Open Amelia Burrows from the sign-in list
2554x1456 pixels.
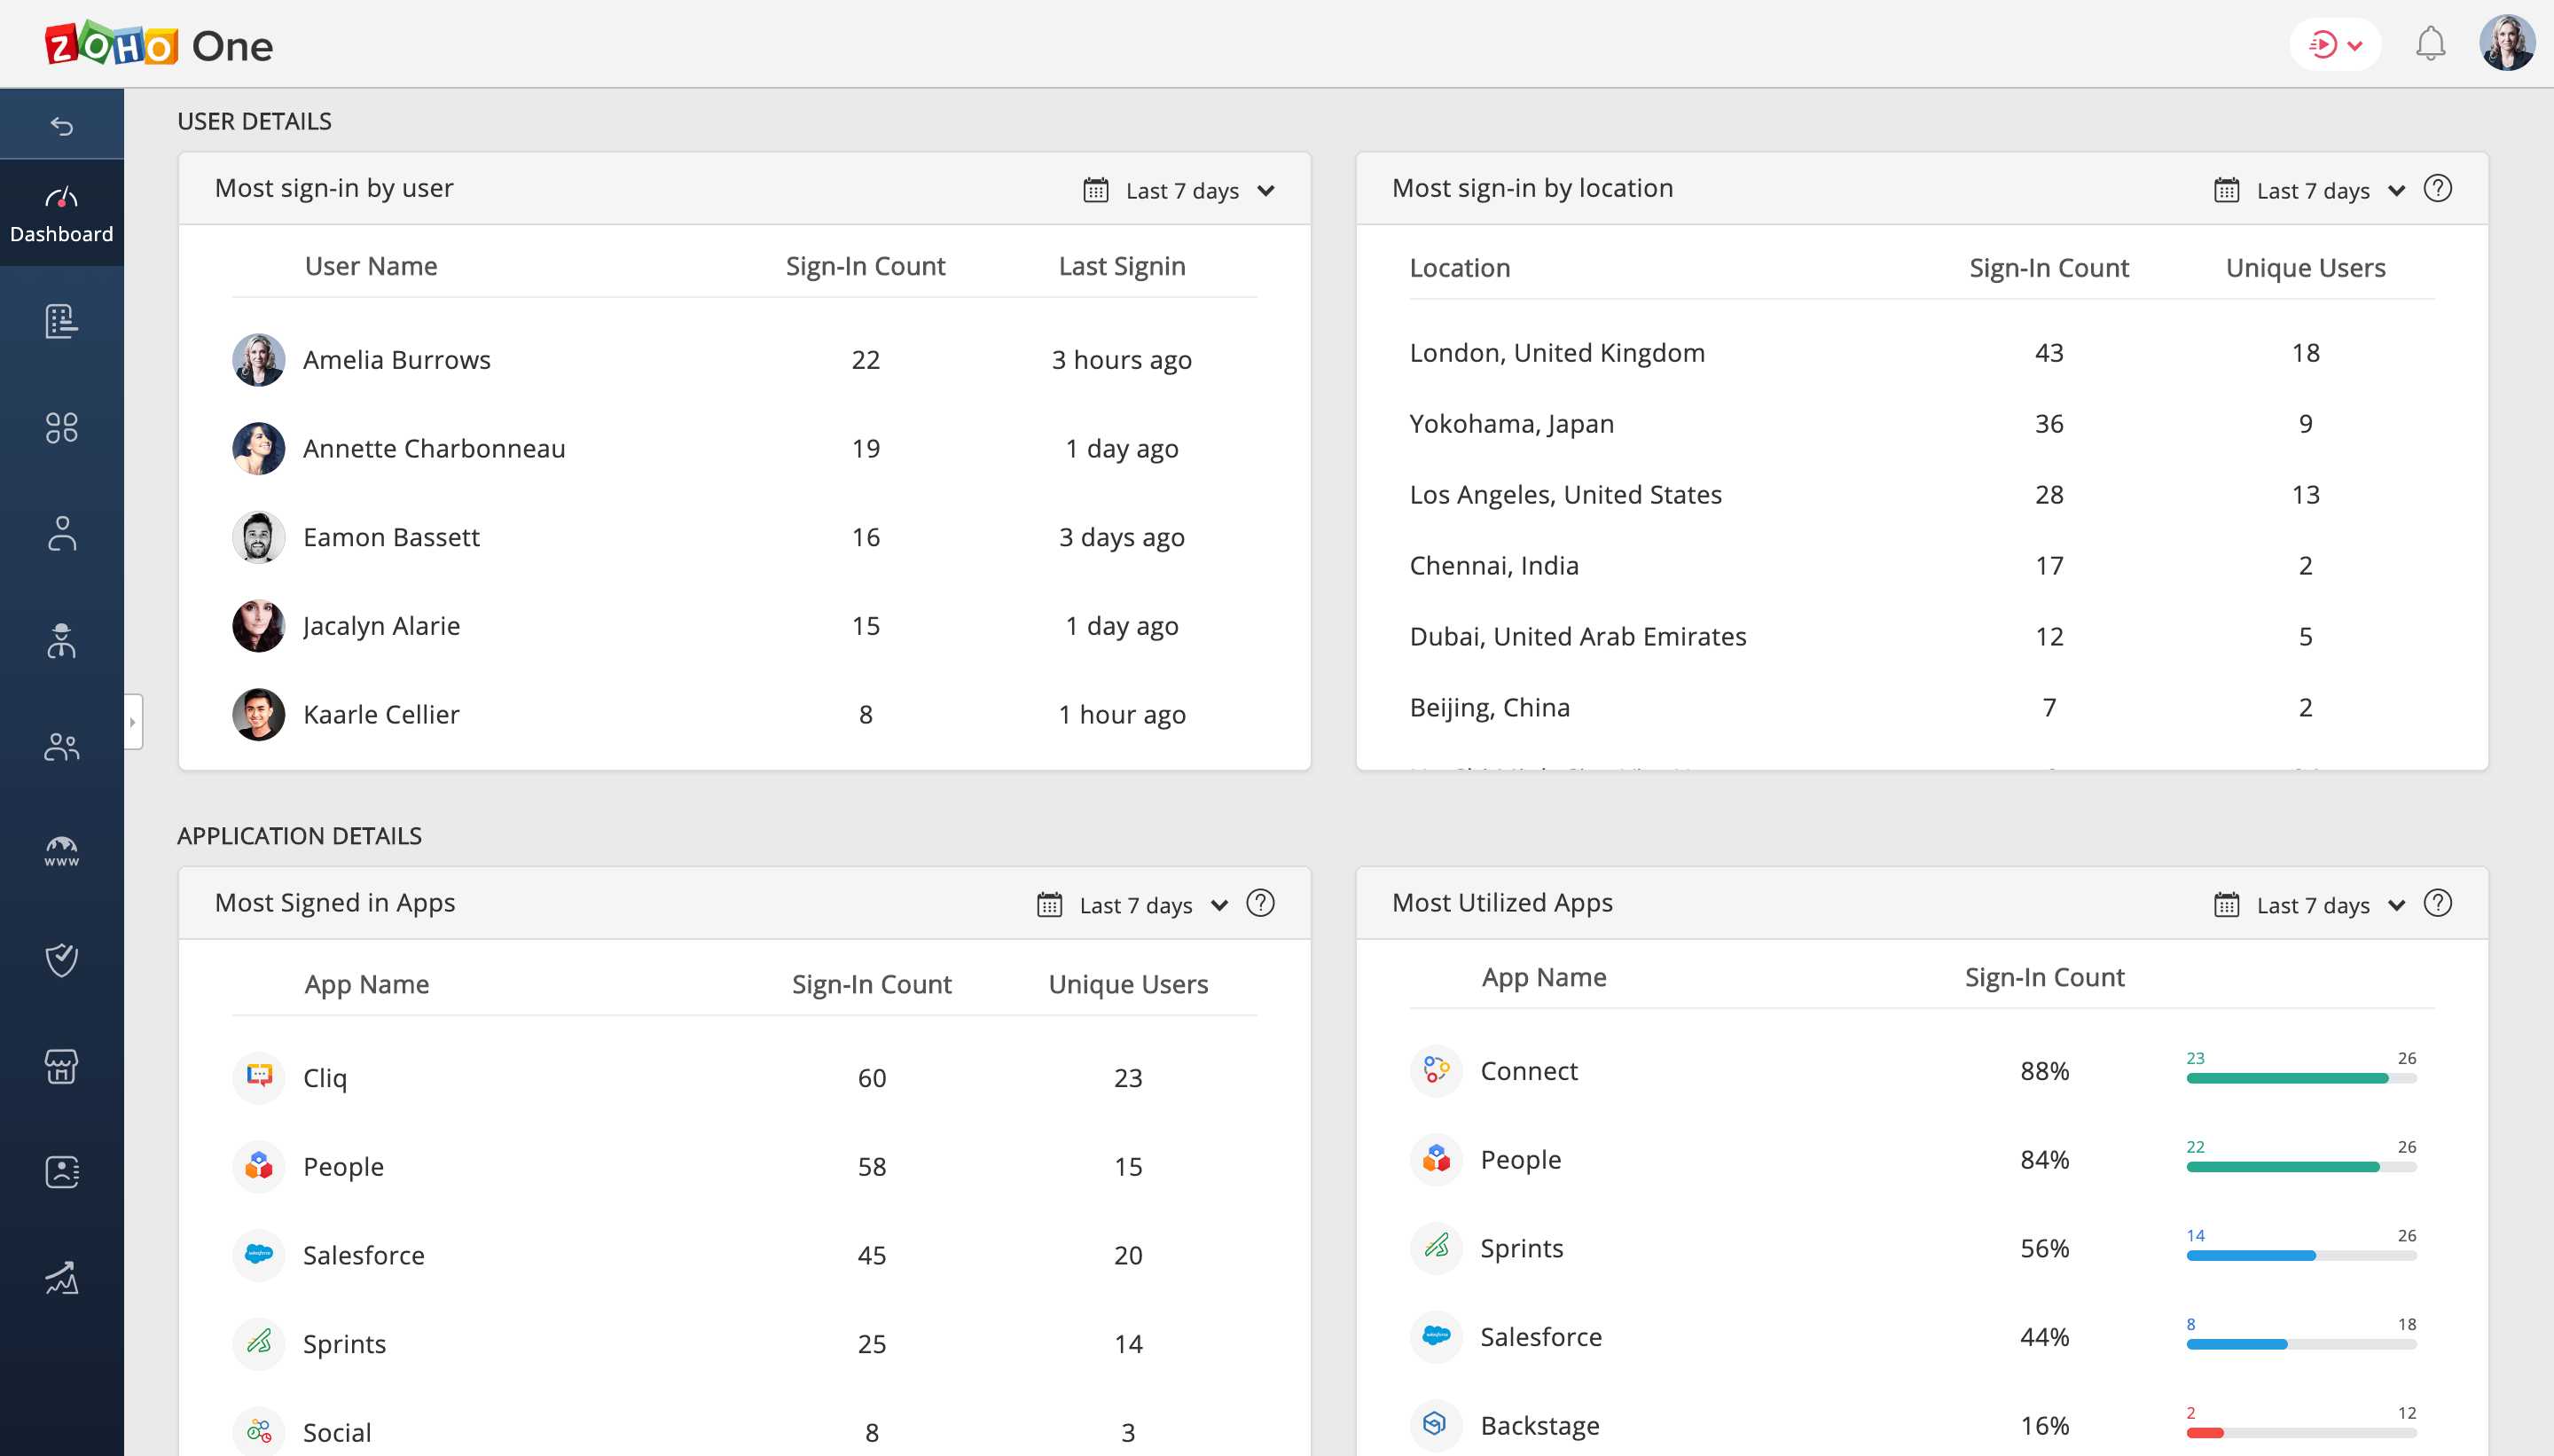396,359
